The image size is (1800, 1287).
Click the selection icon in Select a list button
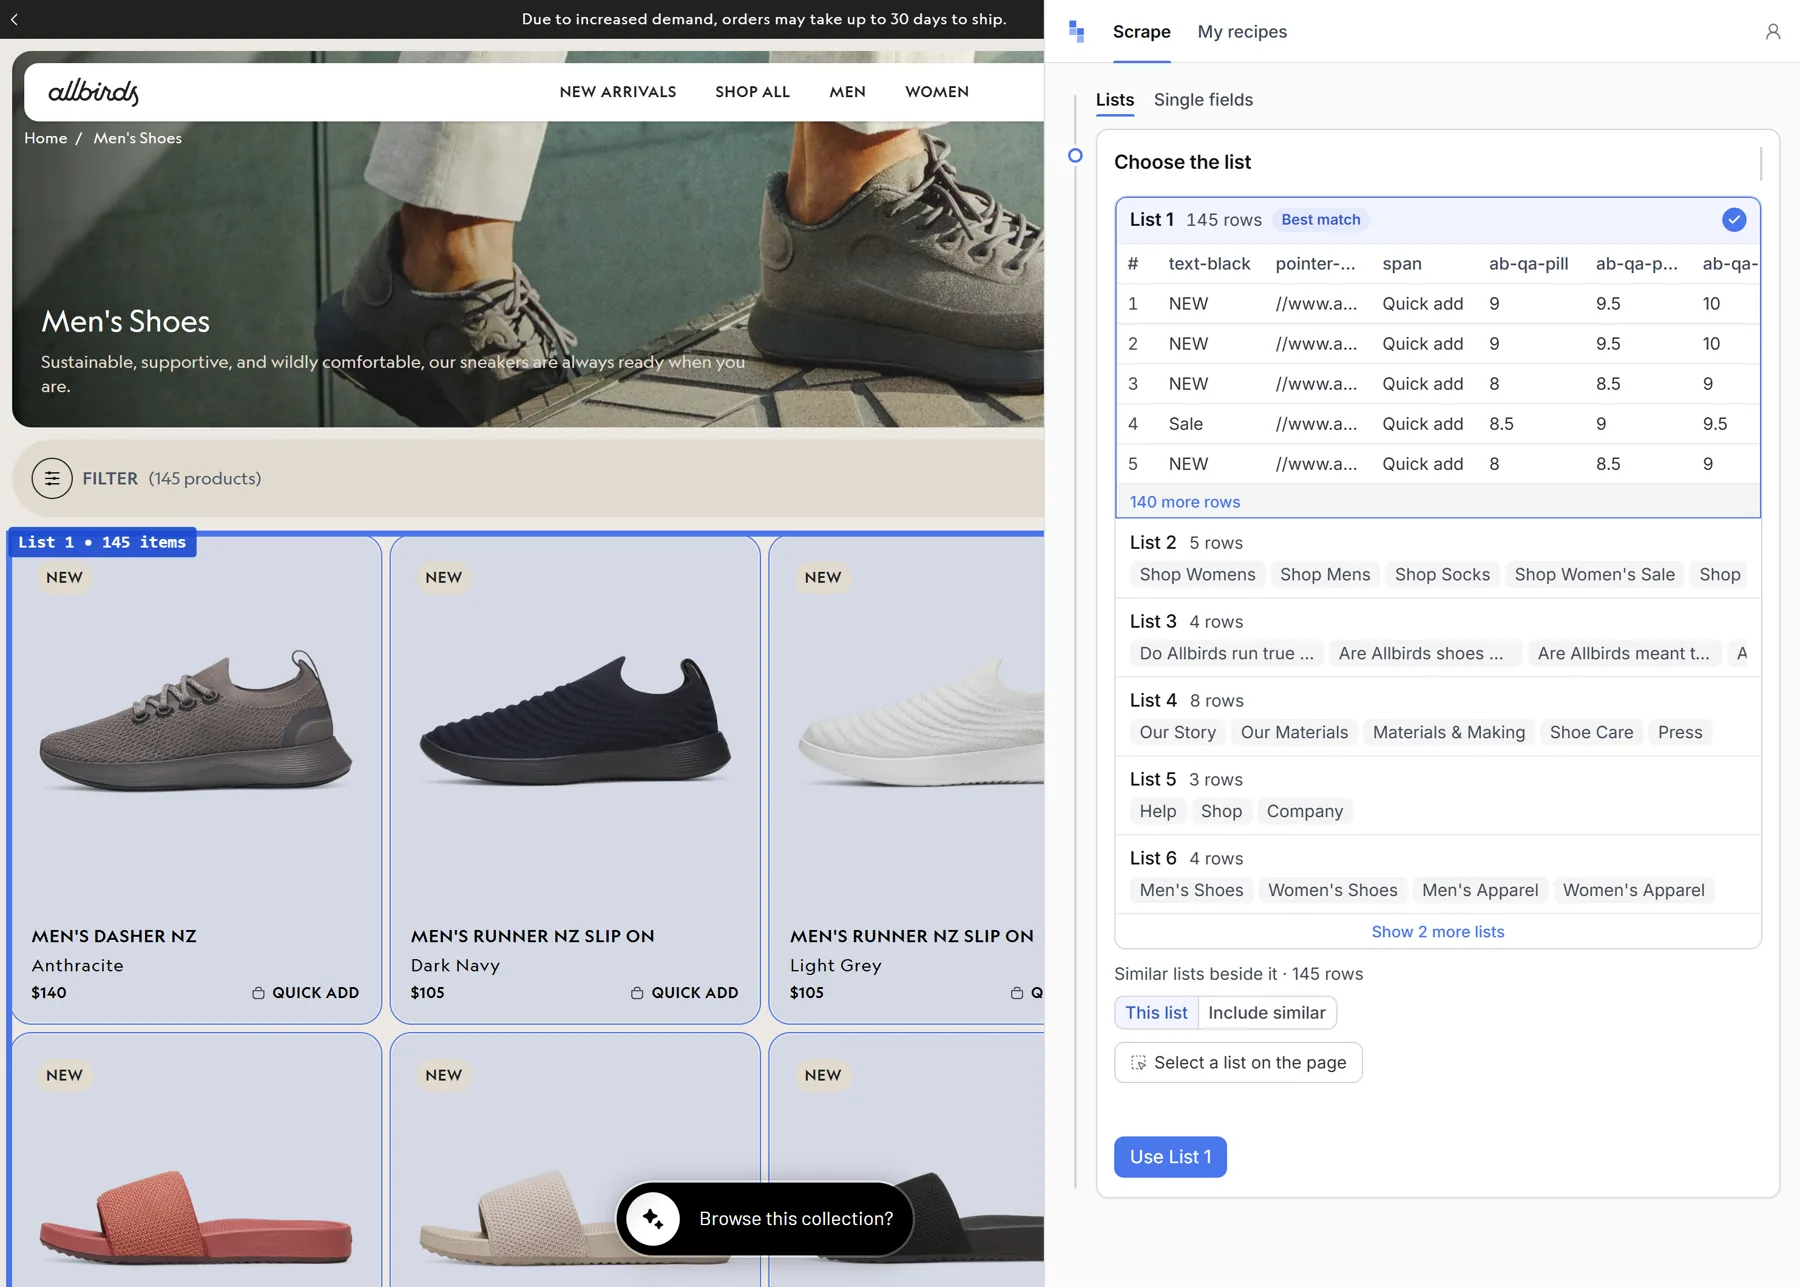(x=1138, y=1062)
